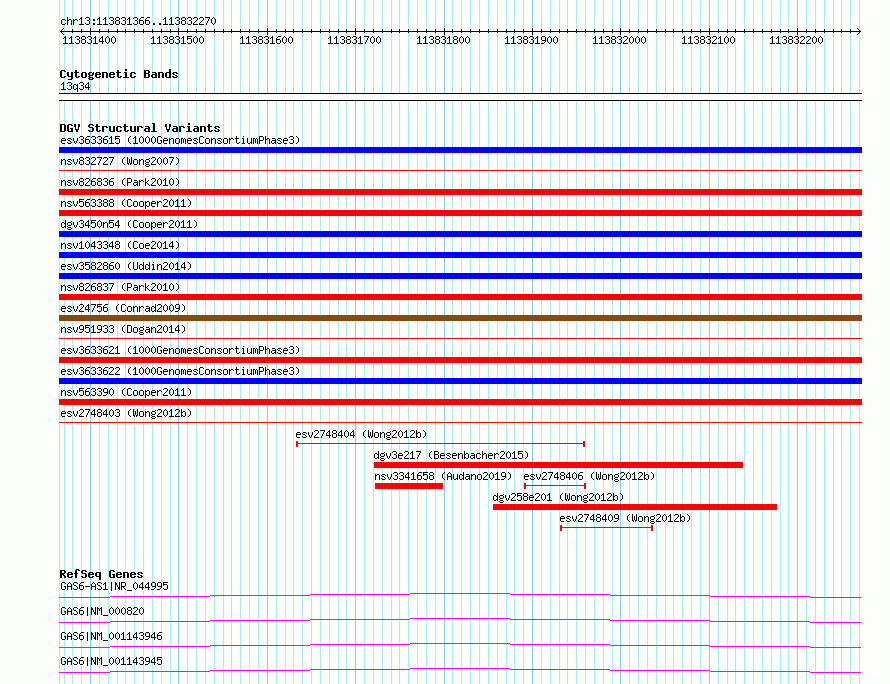Image resolution: width=890 pixels, height=684 pixels.
Task: Open the esv3633622 variant label
Action: click(180, 371)
